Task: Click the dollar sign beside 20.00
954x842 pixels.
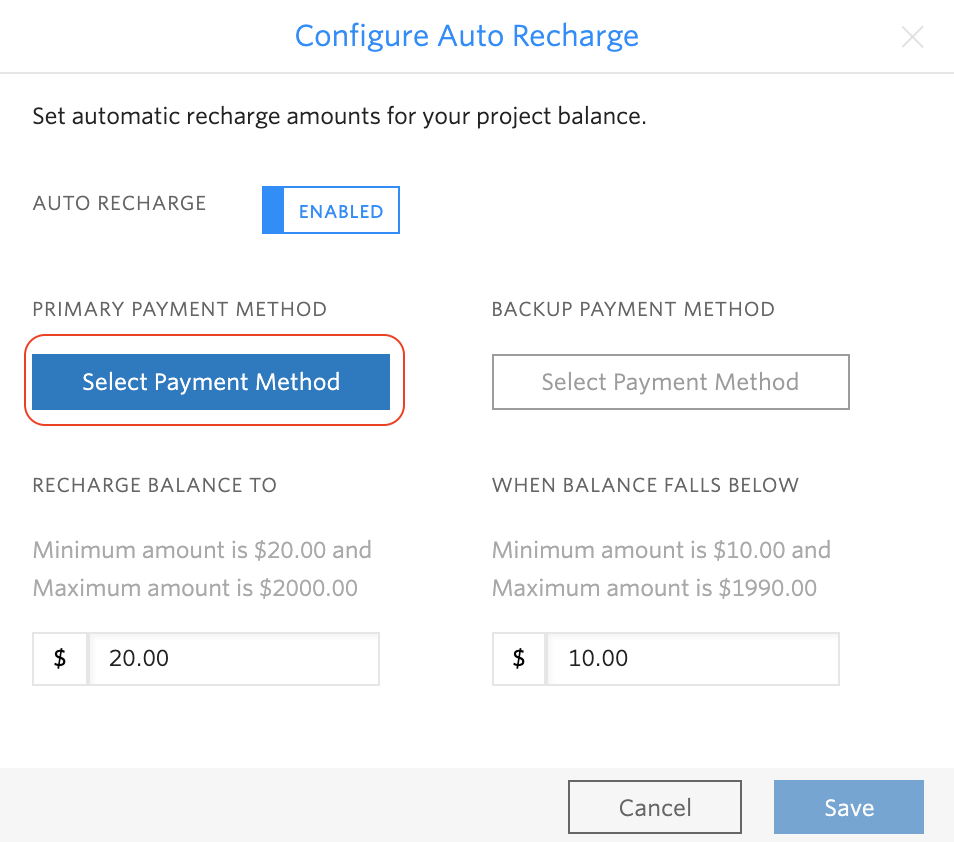Action: coord(60,658)
